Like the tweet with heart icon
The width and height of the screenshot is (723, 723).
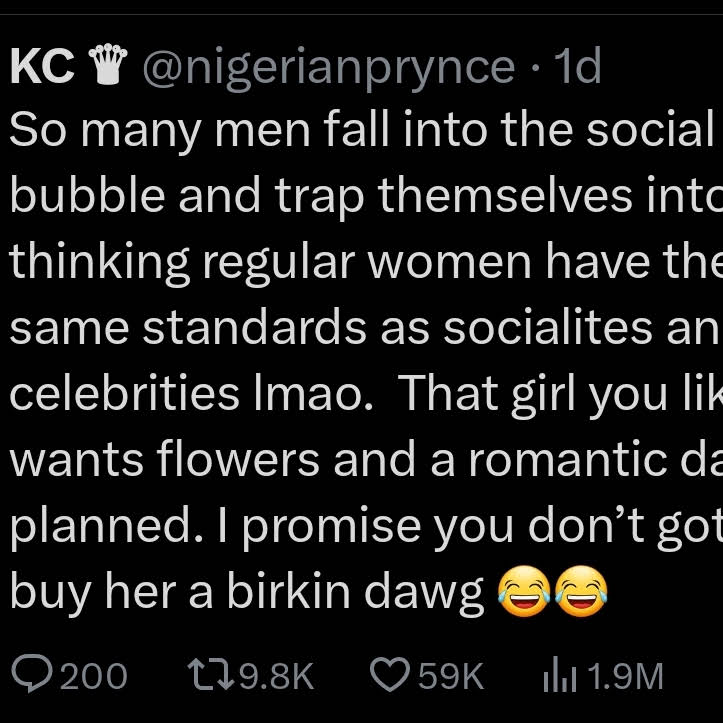(388, 676)
